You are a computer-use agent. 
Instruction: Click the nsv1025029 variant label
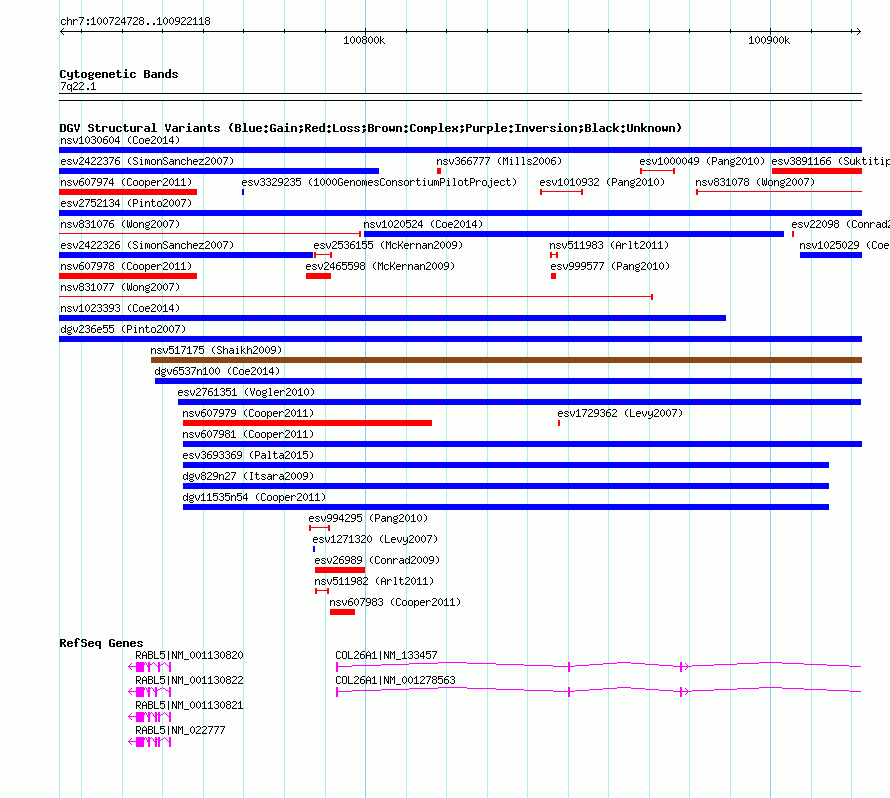tap(845, 245)
